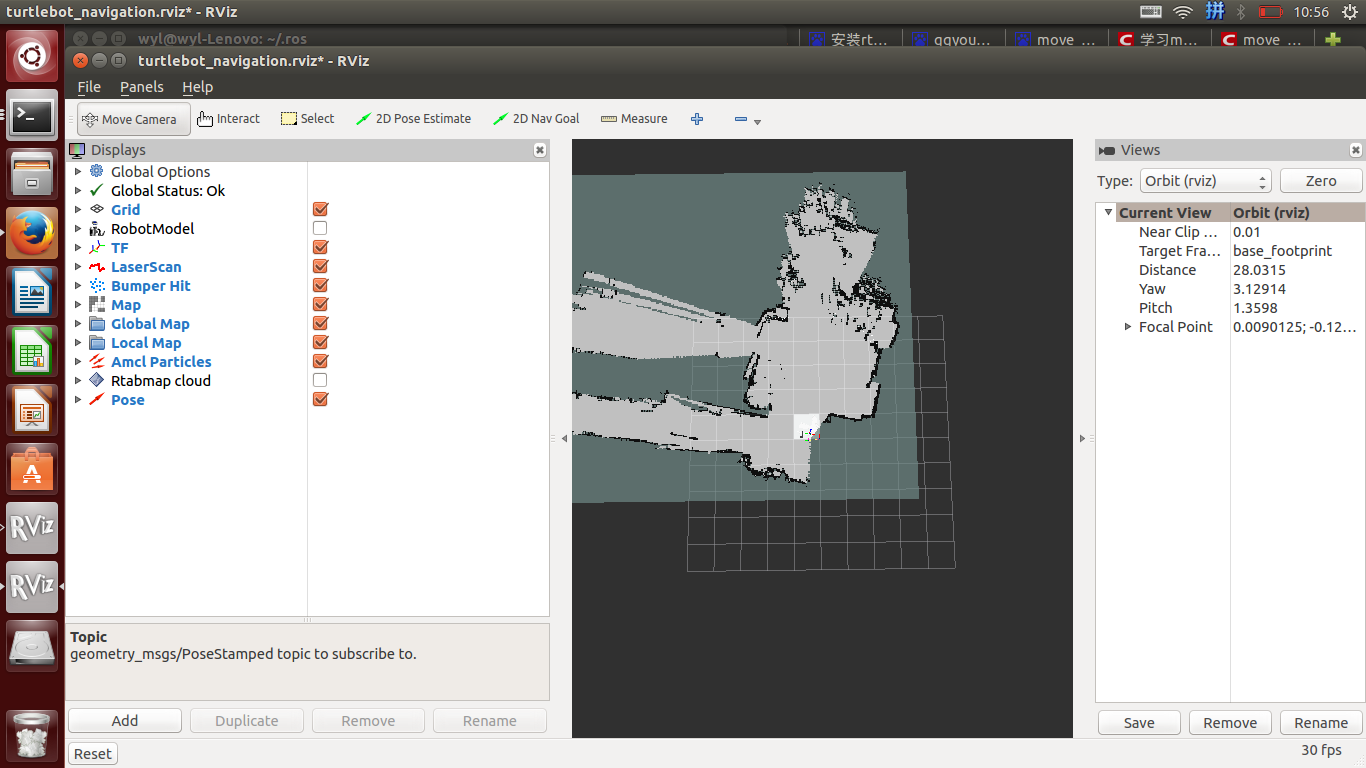Click the Add display button
Screen dimensions: 1366x768
point(125,721)
